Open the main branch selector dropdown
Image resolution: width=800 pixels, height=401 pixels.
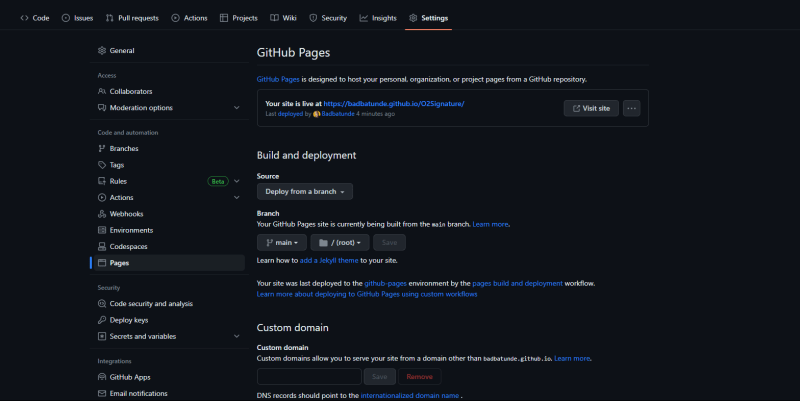(x=282, y=242)
